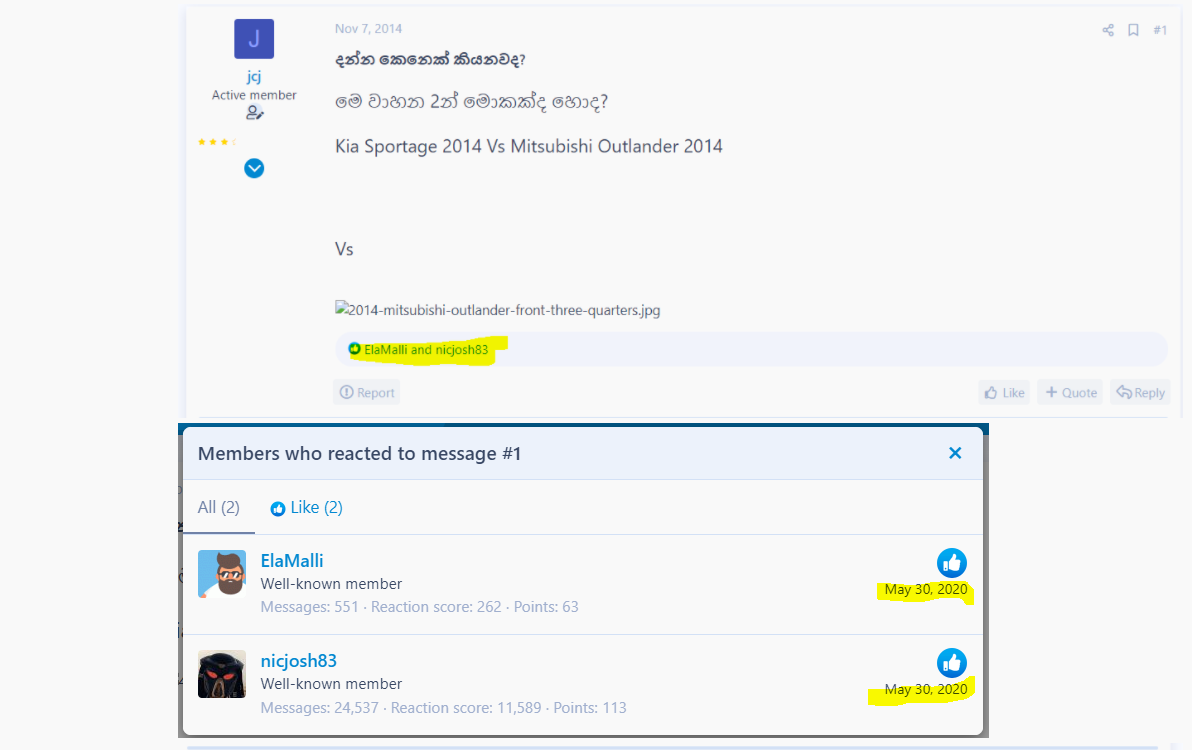Like post #1
This screenshot has height=750, width=1192.
coord(1004,392)
